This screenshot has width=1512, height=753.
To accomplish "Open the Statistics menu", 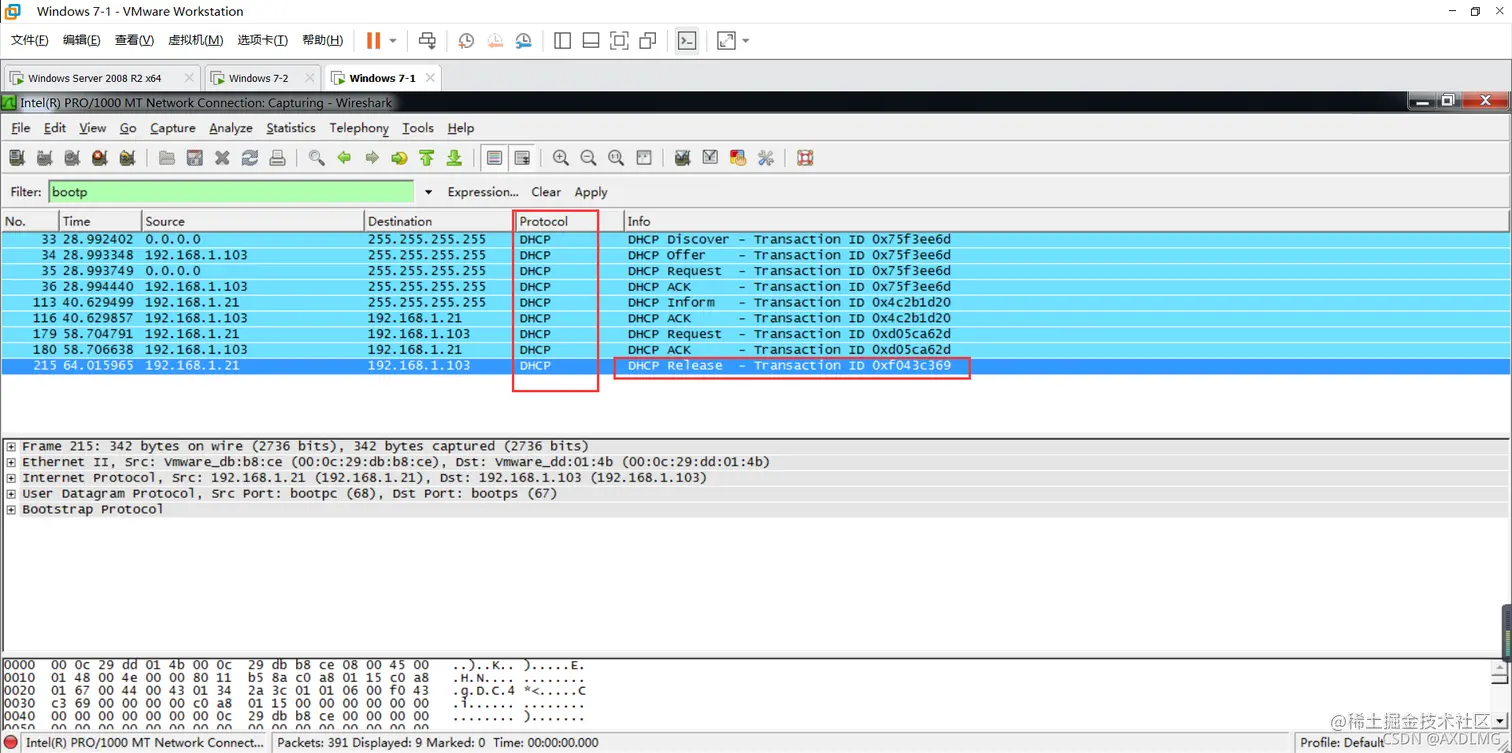I will coord(291,128).
